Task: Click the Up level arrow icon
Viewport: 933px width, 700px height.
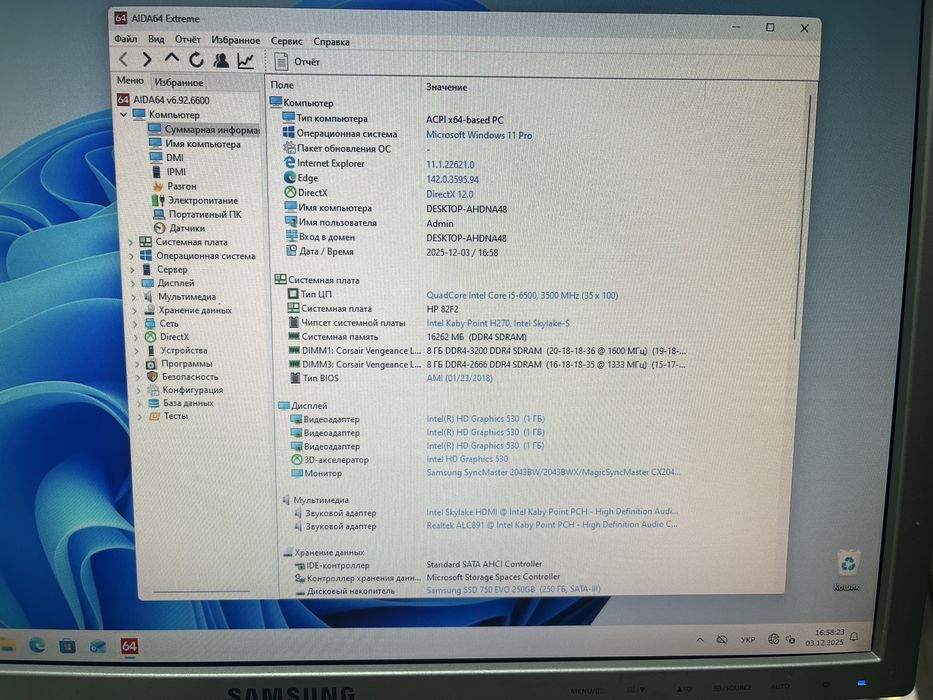Action: point(171,58)
